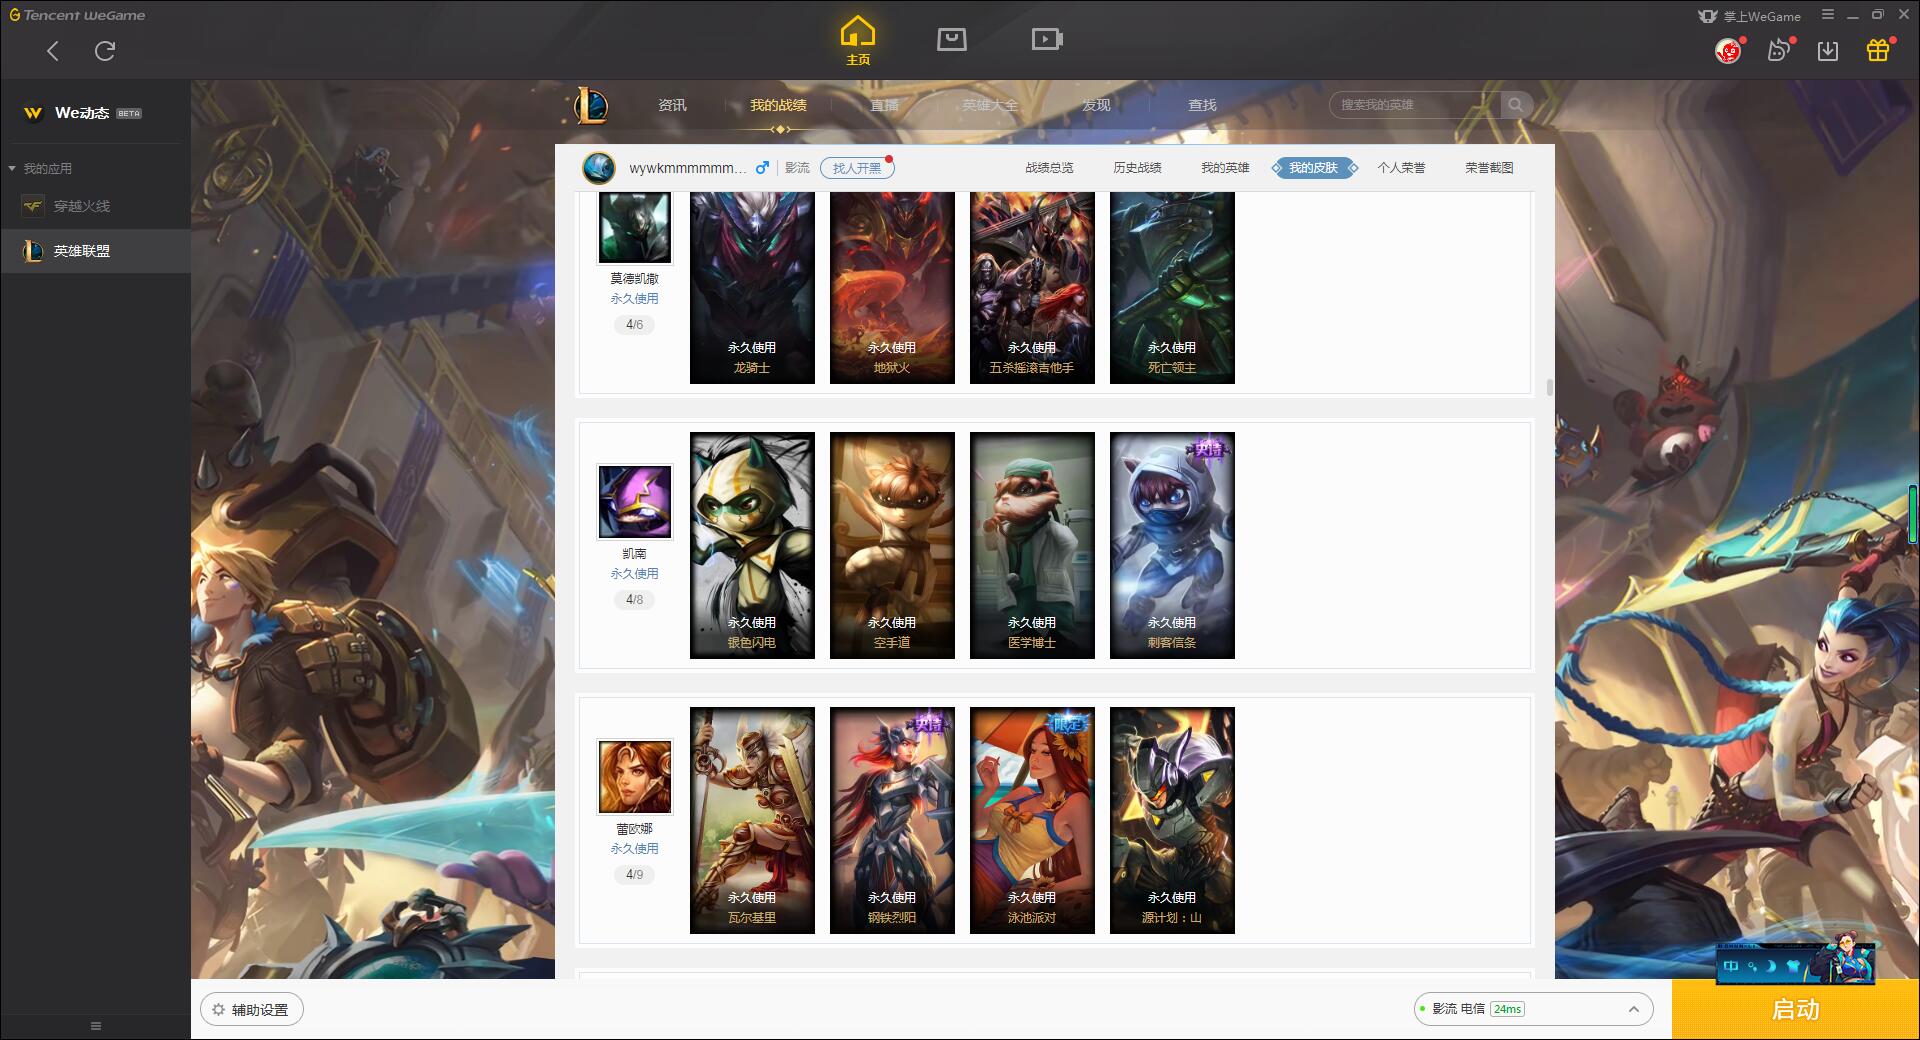
Task: View the 龙骑士 skin thumbnail
Action: pyautogui.click(x=752, y=287)
